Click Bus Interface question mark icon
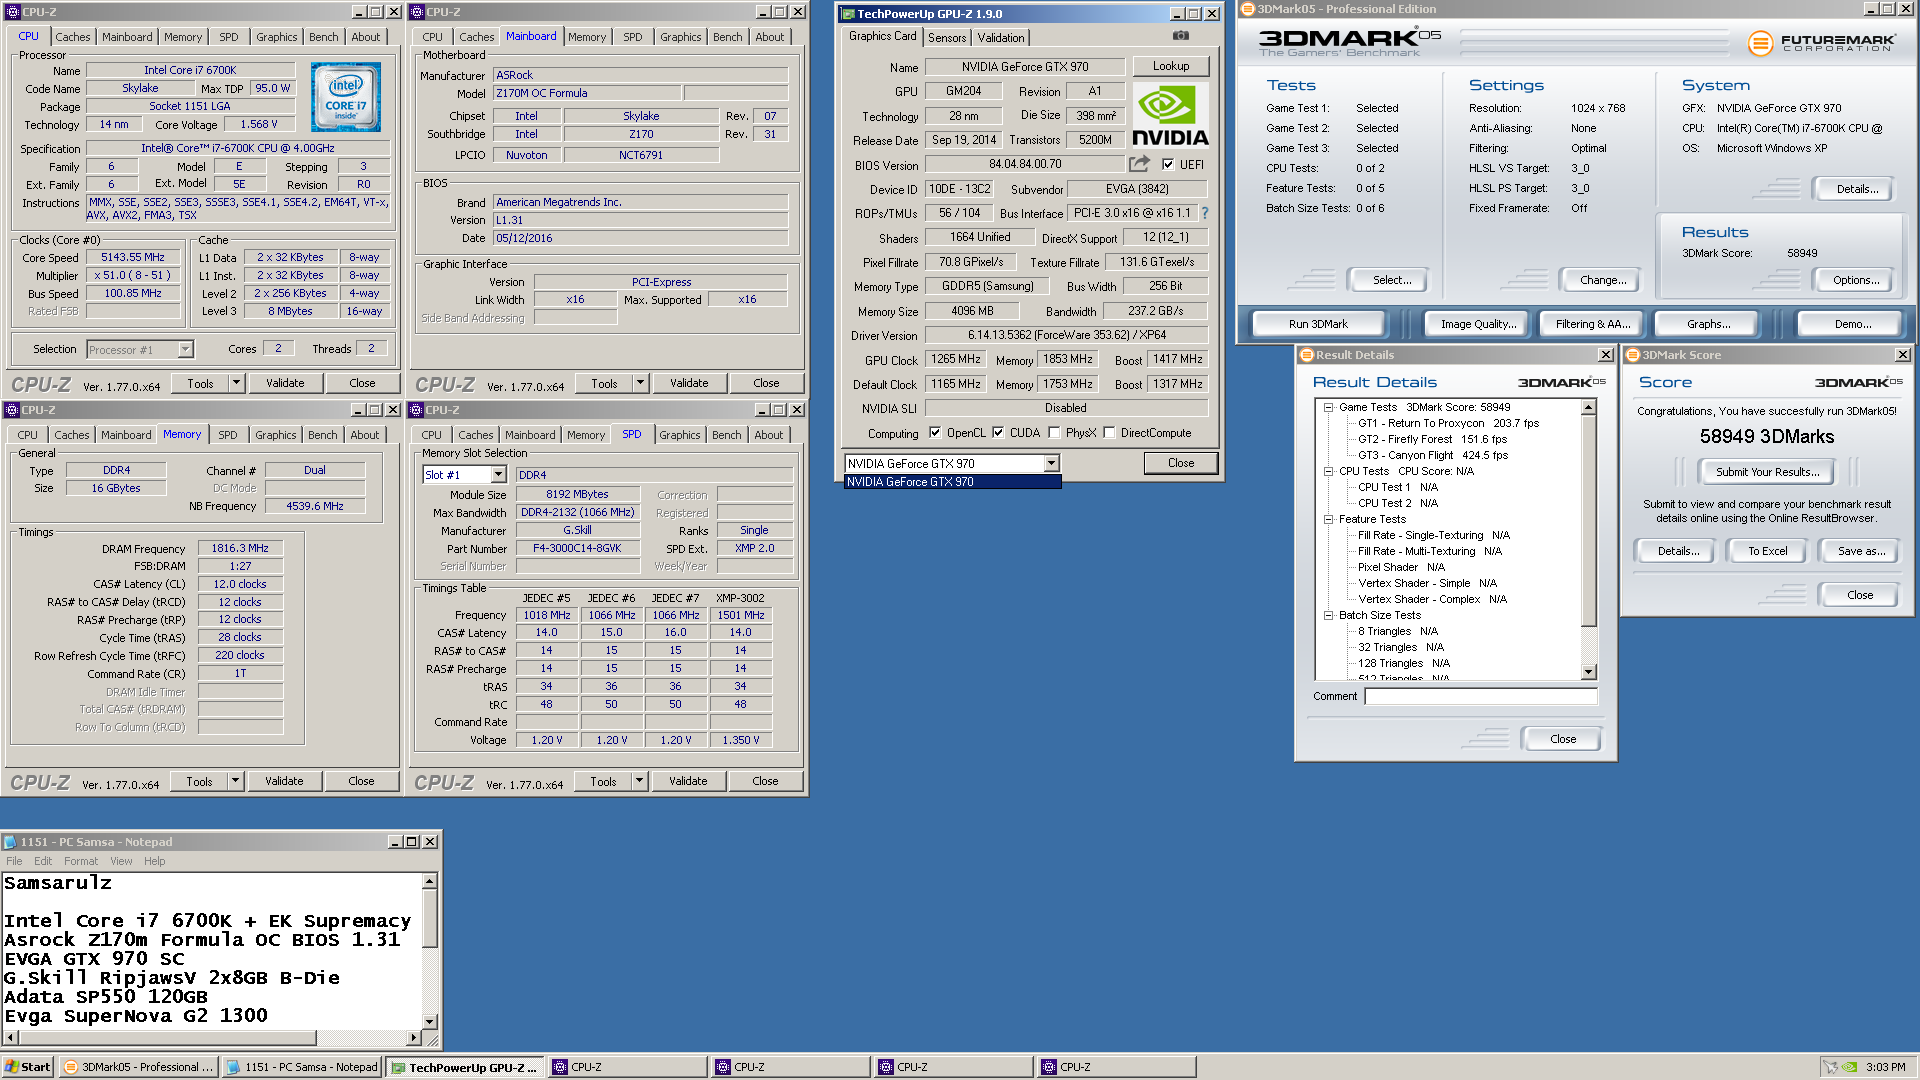The height and width of the screenshot is (1080, 1920). 1204,213
